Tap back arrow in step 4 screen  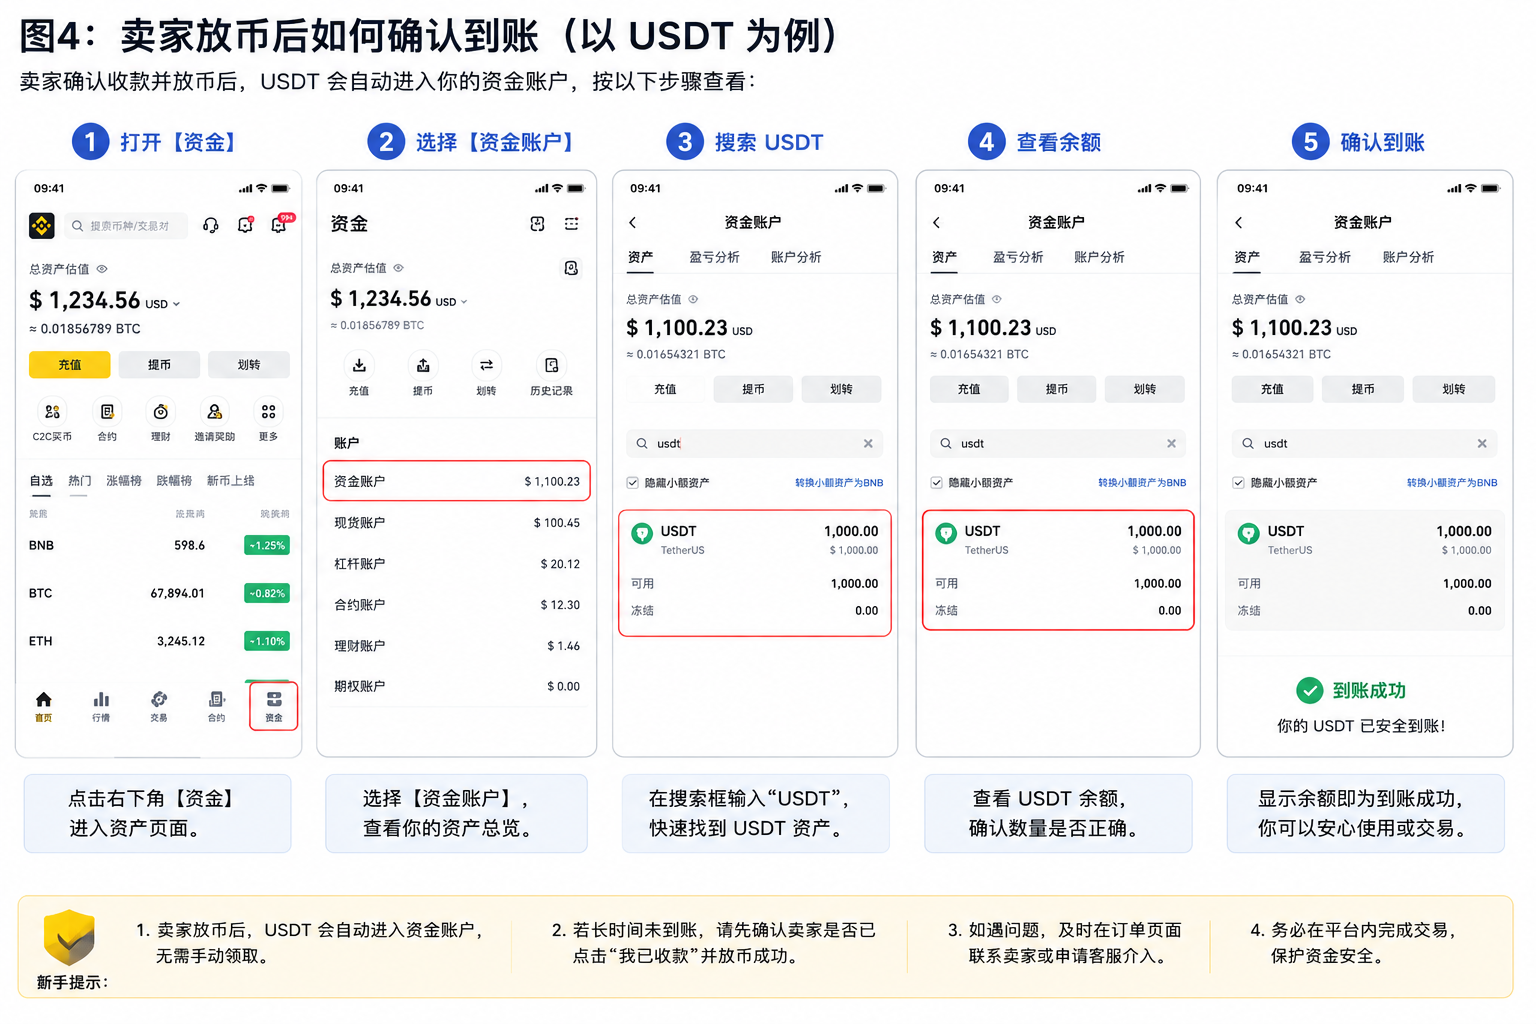pyautogui.click(x=936, y=222)
